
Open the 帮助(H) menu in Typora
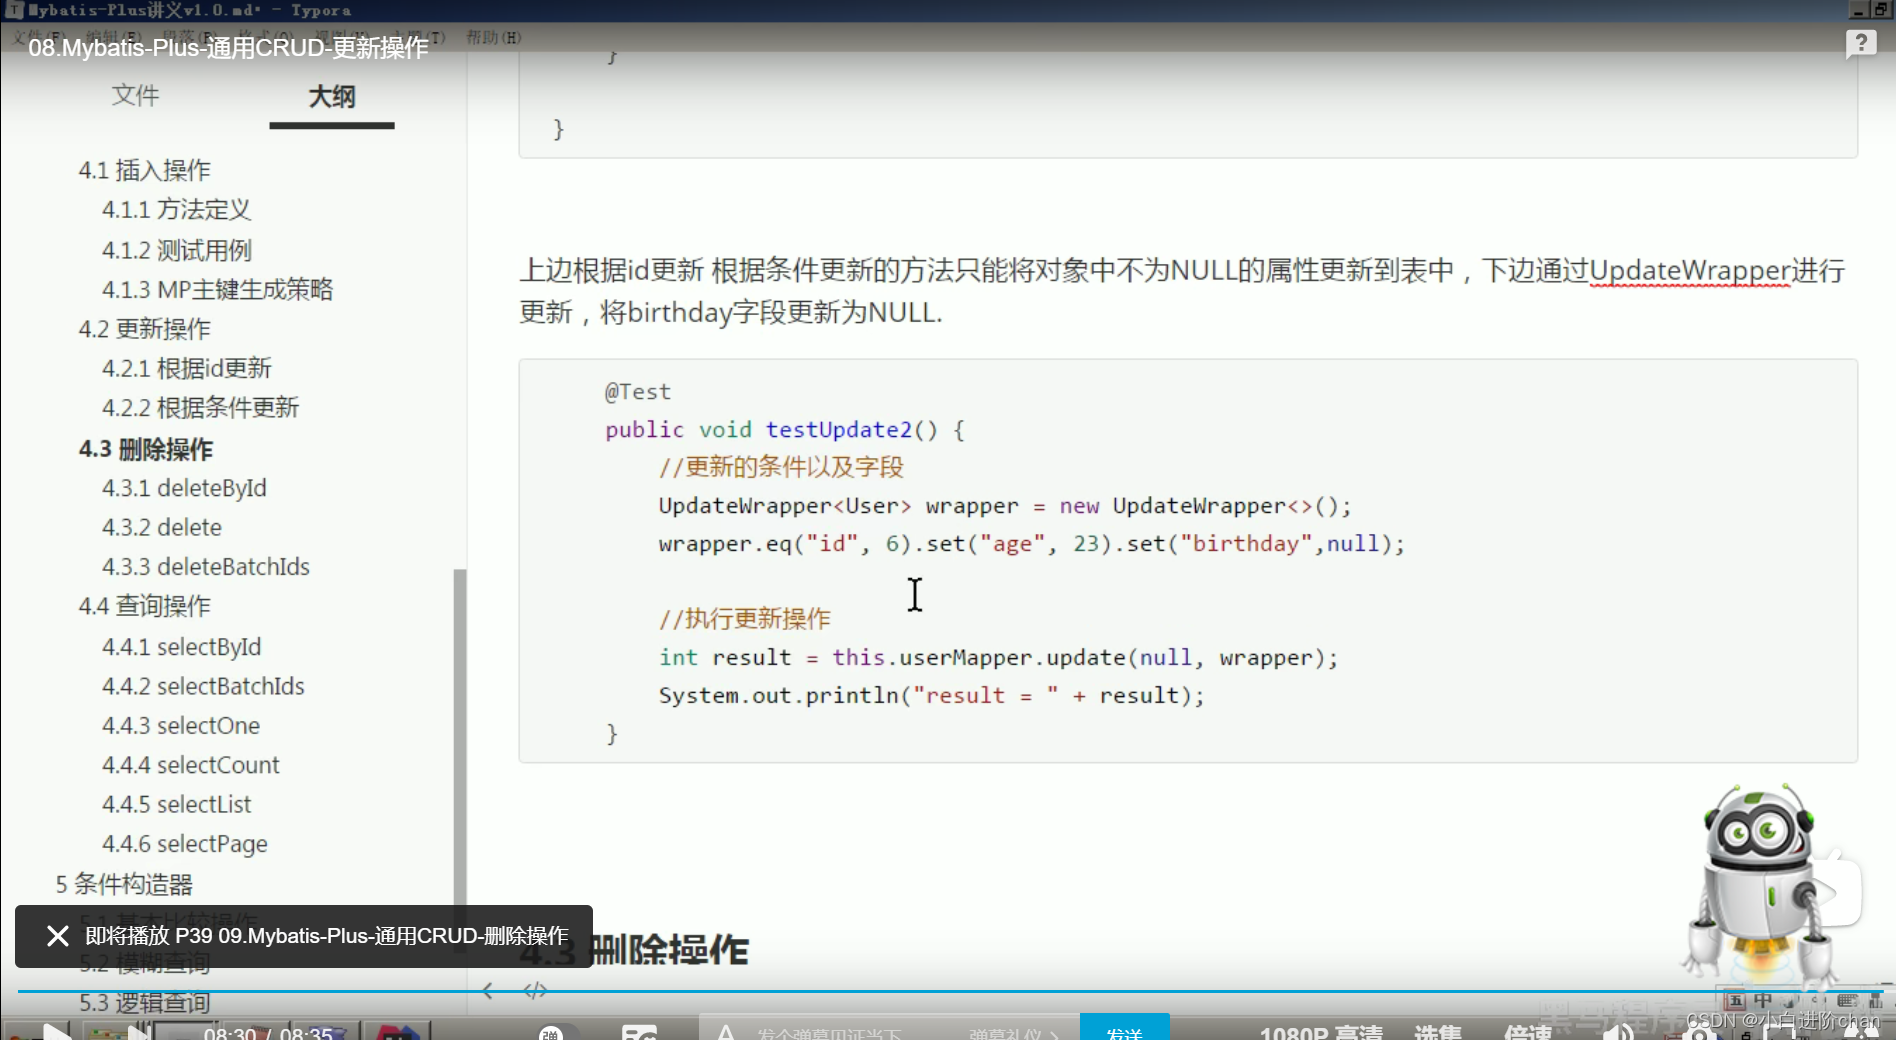[x=494, y=37]
